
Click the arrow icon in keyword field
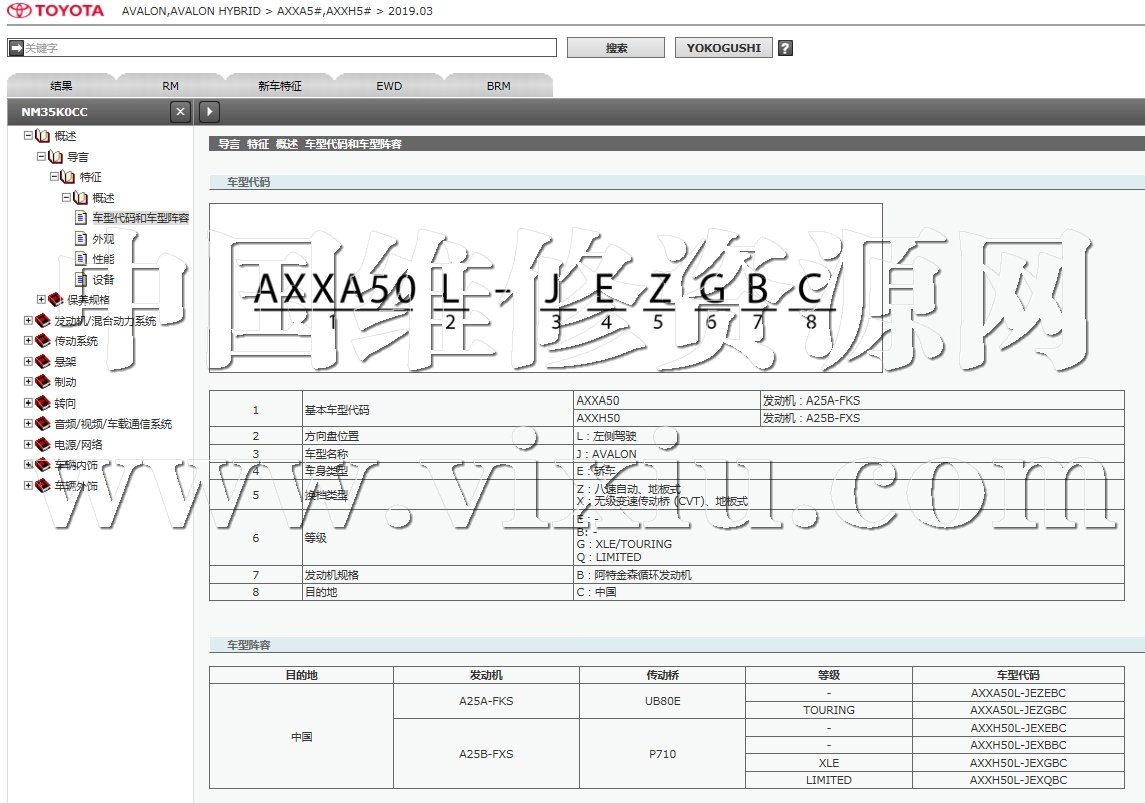point(15,48)
